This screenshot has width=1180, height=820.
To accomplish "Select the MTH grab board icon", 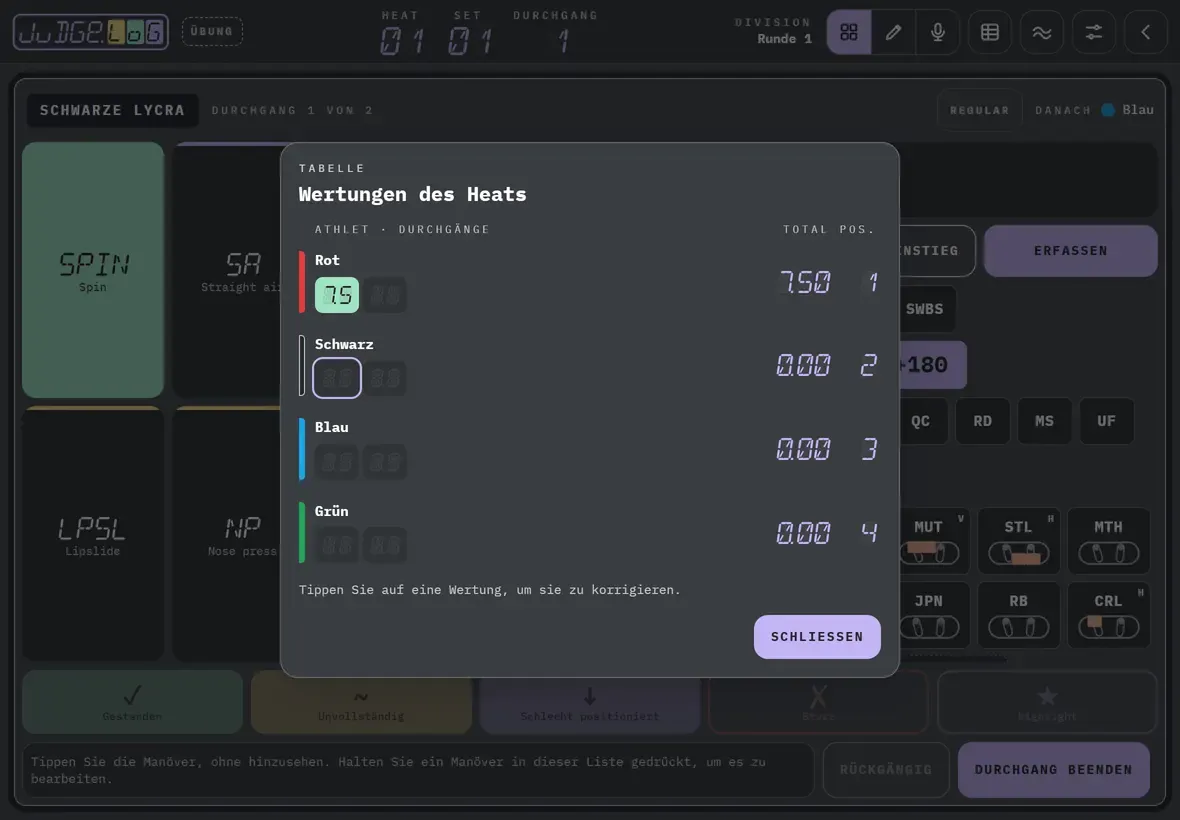I will click(1109, 541).
